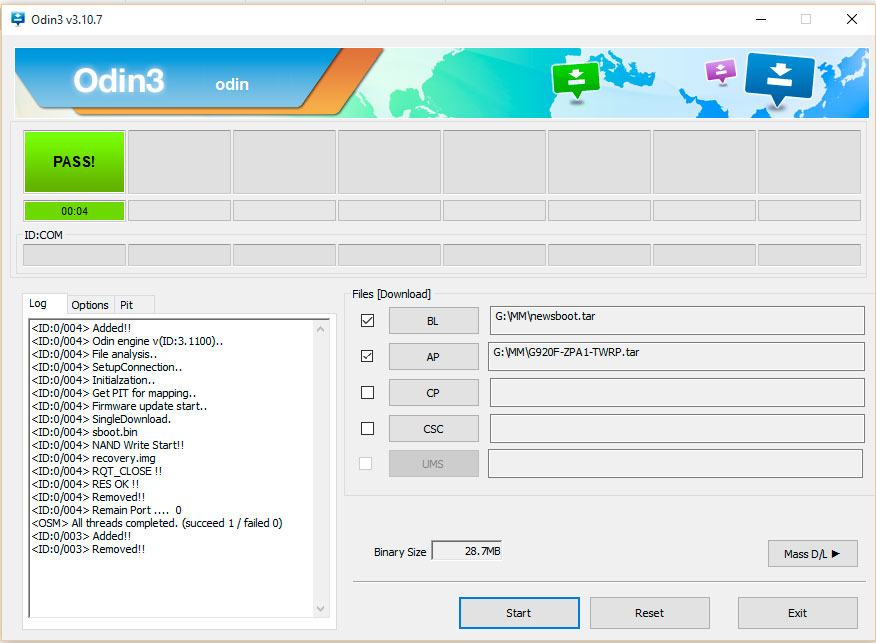Select log line 'sboot.bin'
Viewport: 876px width, 643px height.
84,432
